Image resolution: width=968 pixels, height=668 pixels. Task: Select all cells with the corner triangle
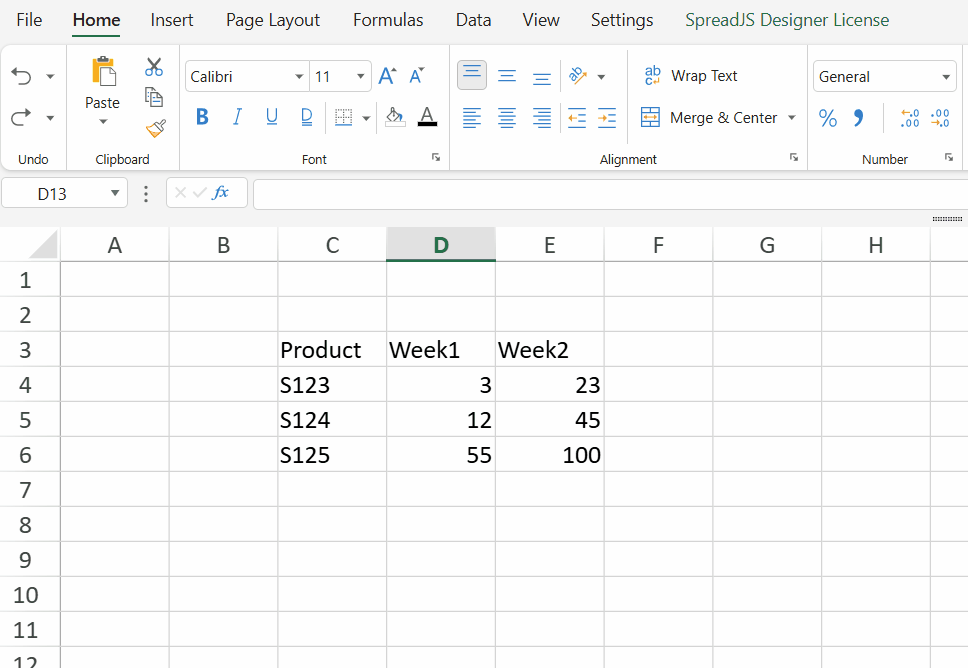click(x=43, y=244)
